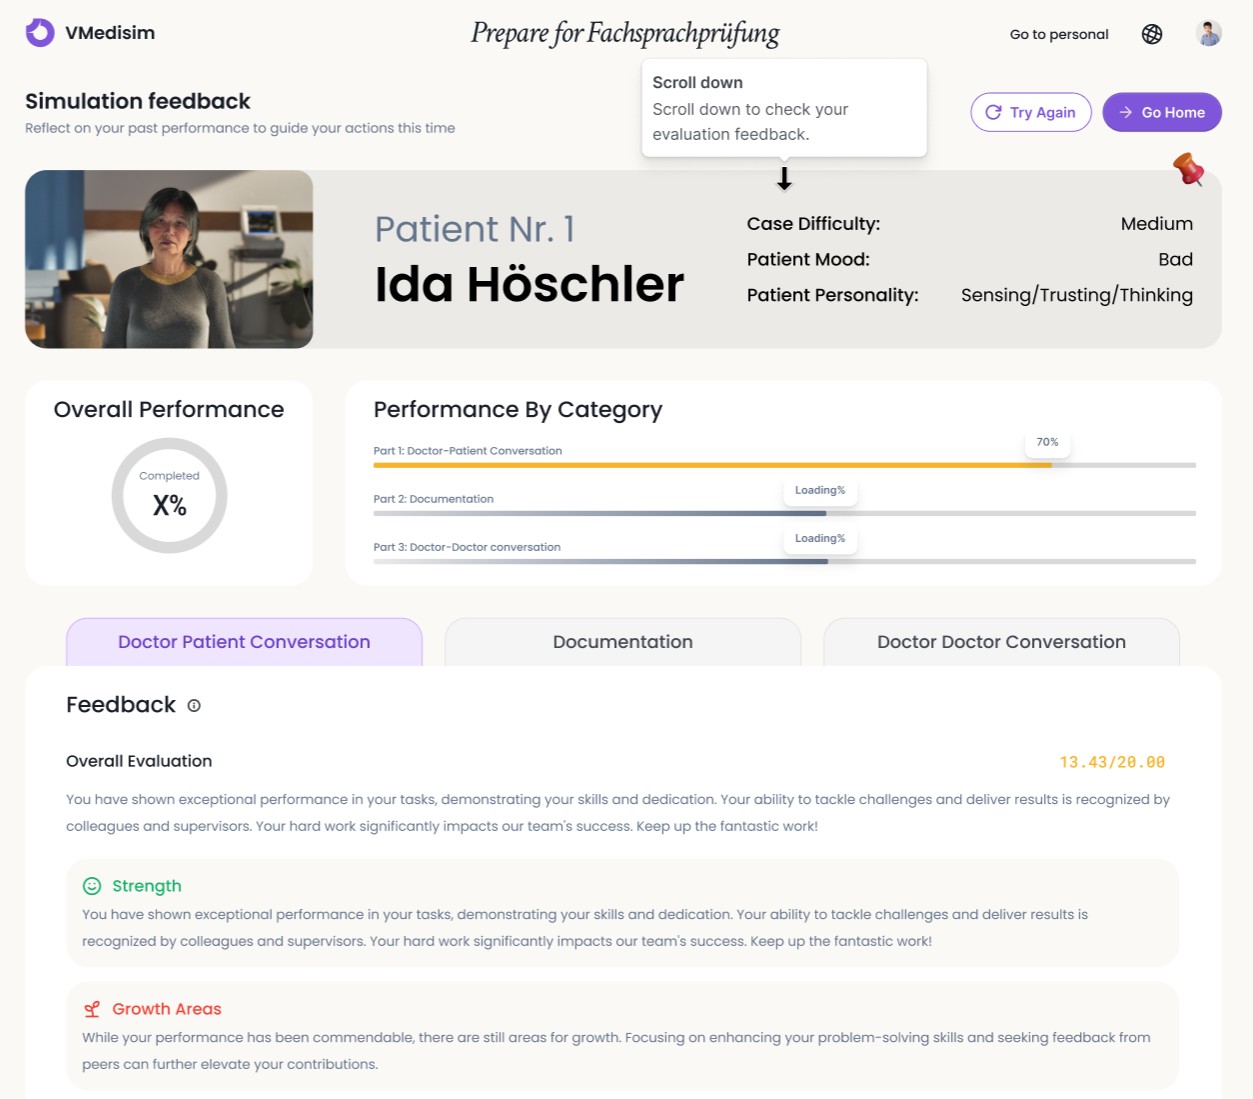Viewport: 1253px width, 1099px height.
Task: Click the 70% score badge
Action: [1047, 441]
